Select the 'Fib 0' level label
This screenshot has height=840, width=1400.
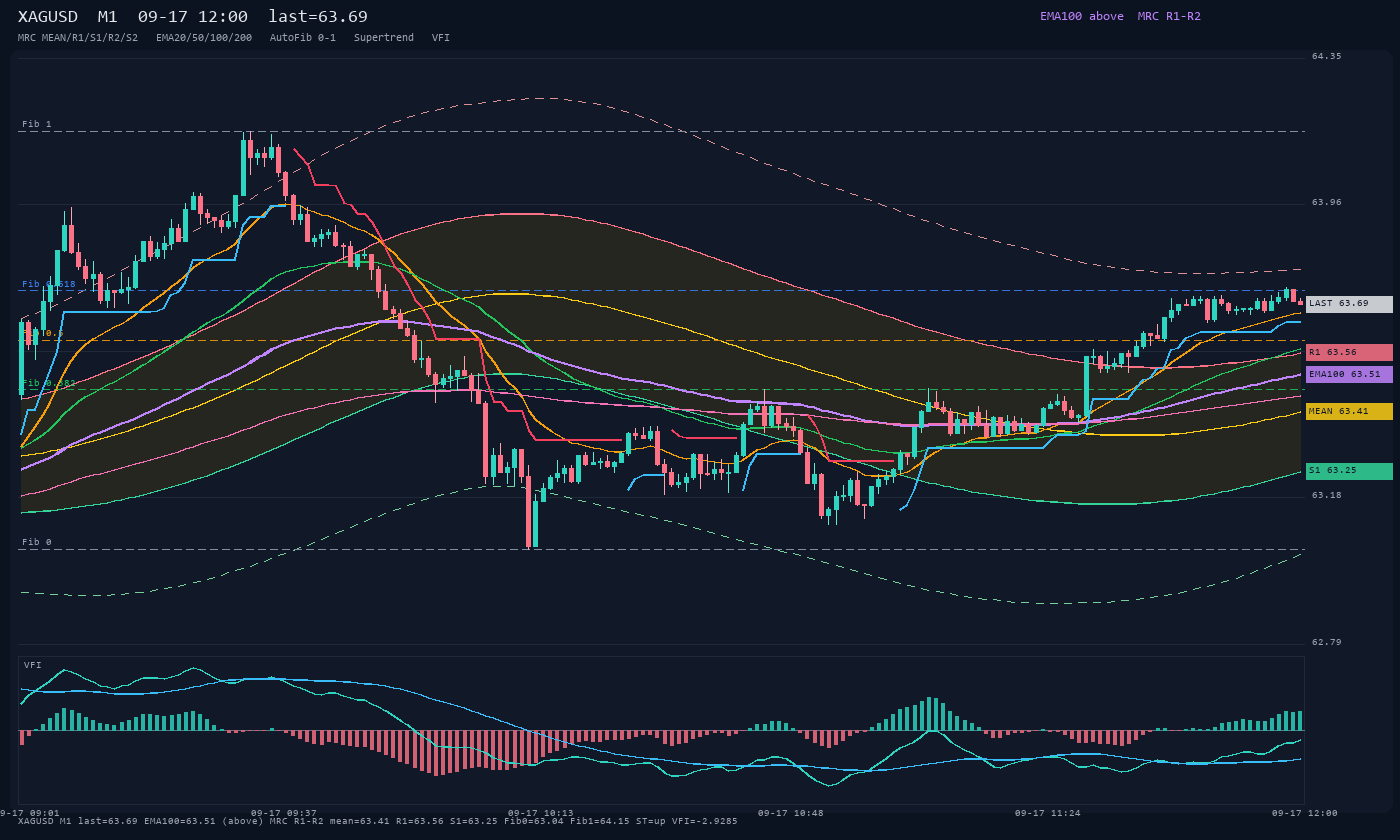tap(37, 542)
